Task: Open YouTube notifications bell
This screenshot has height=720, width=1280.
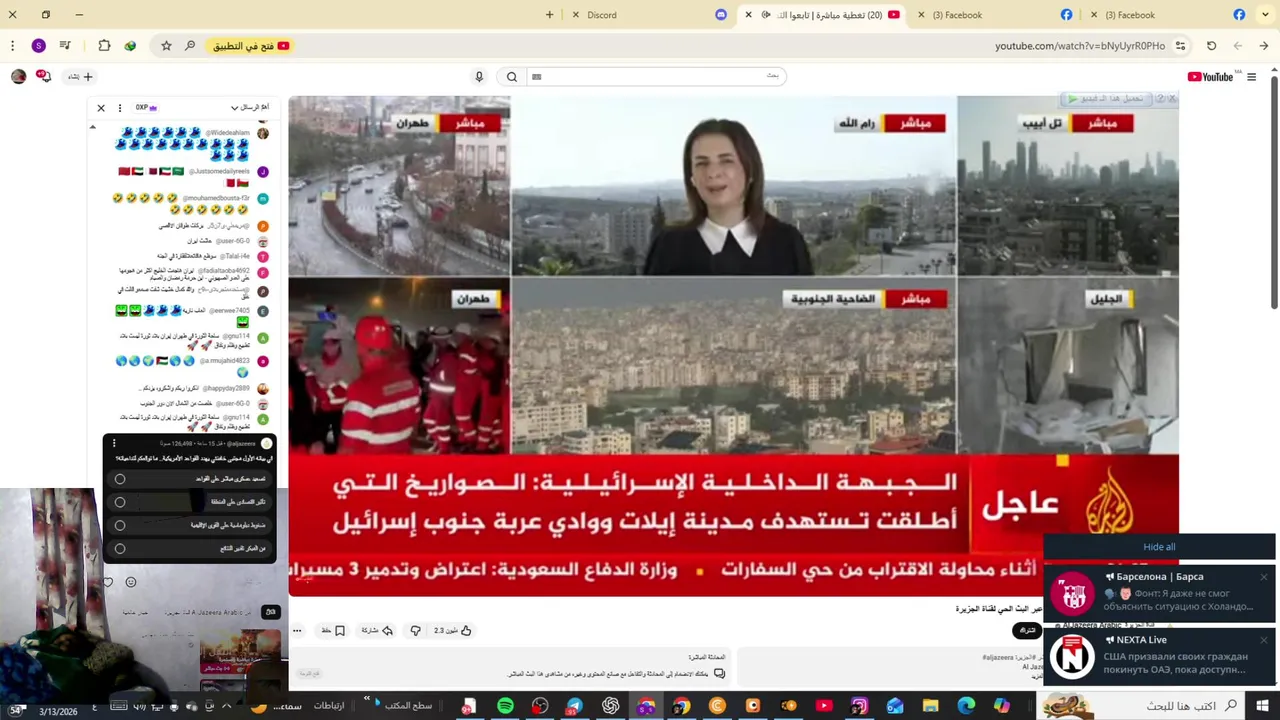Action: (x=43, y=76)
